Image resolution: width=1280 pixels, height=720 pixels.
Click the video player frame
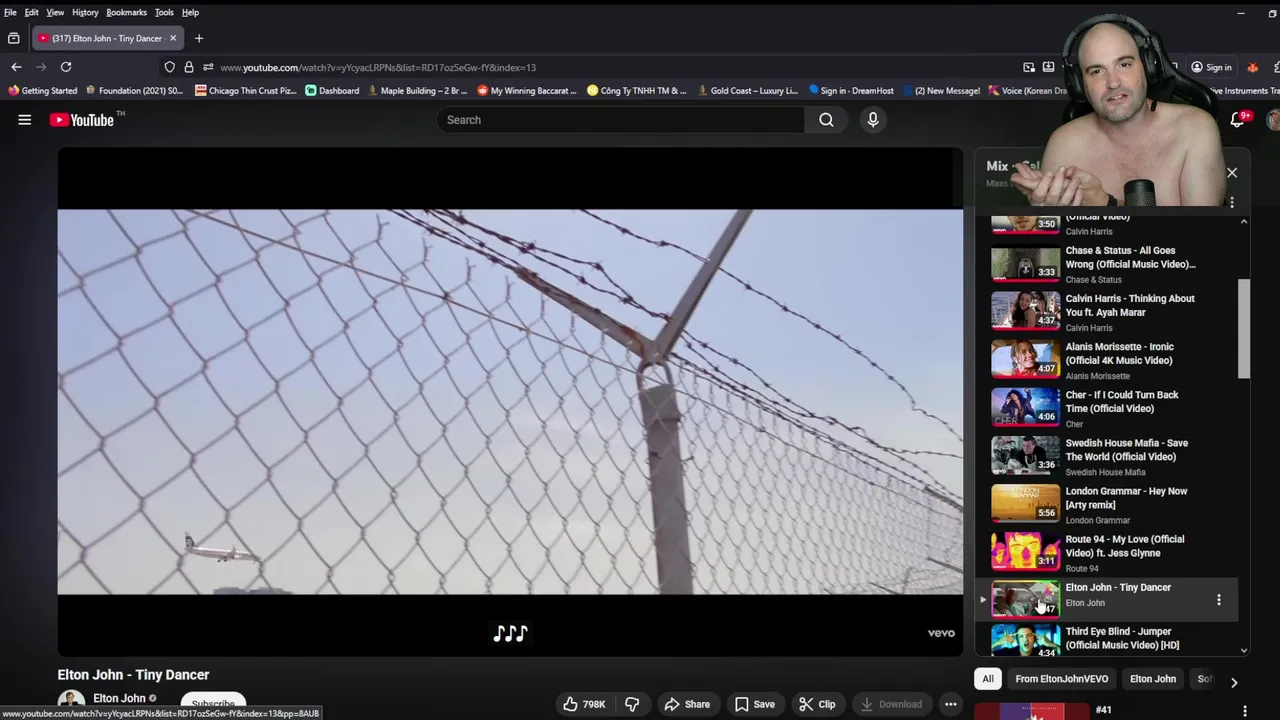510,402
